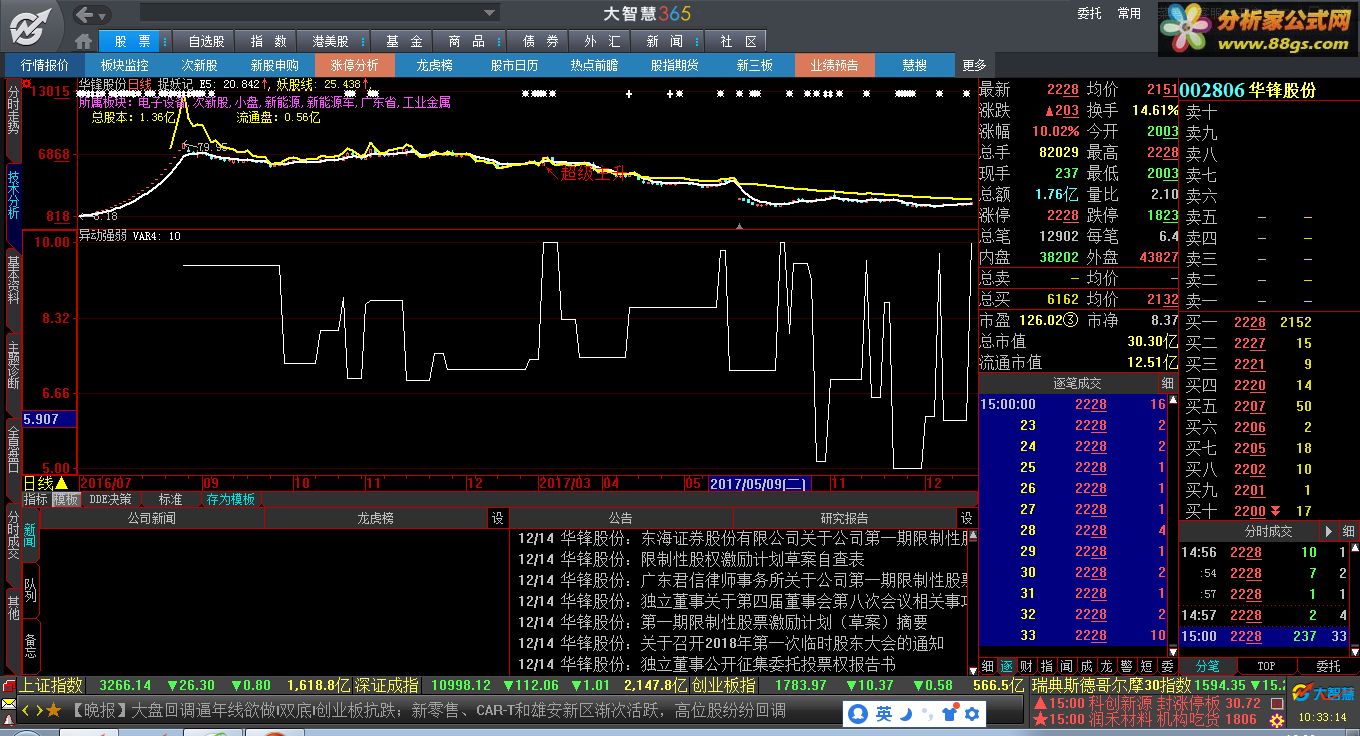Select the TOP tab at bottom right
The height and width of the screenshot is (736, 1360).
(x=1266, y=666)
